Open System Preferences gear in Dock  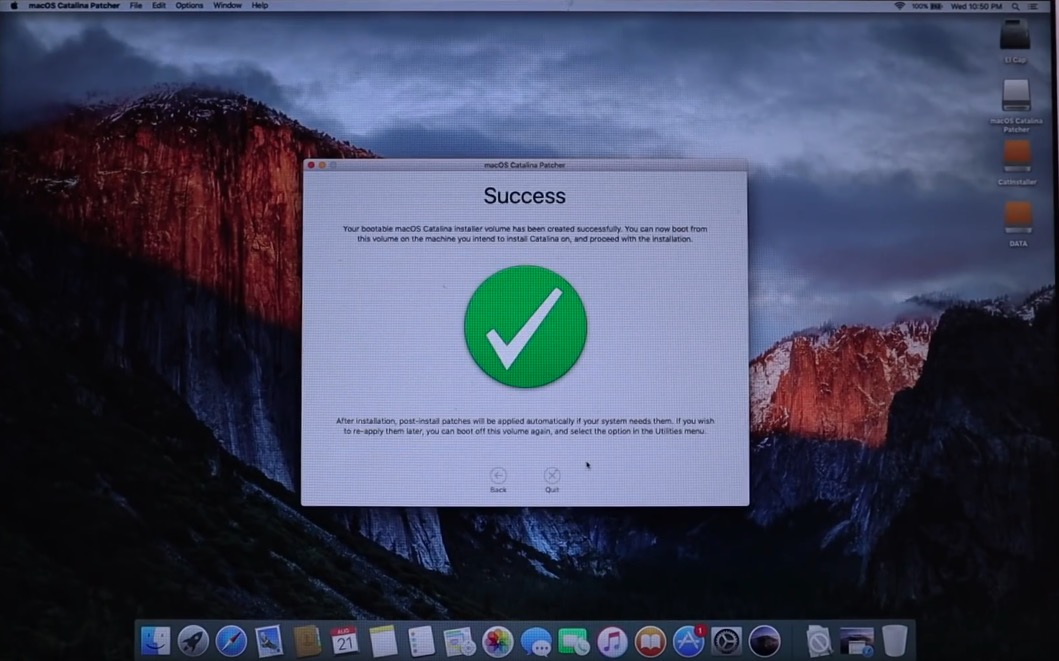point(726,640)
